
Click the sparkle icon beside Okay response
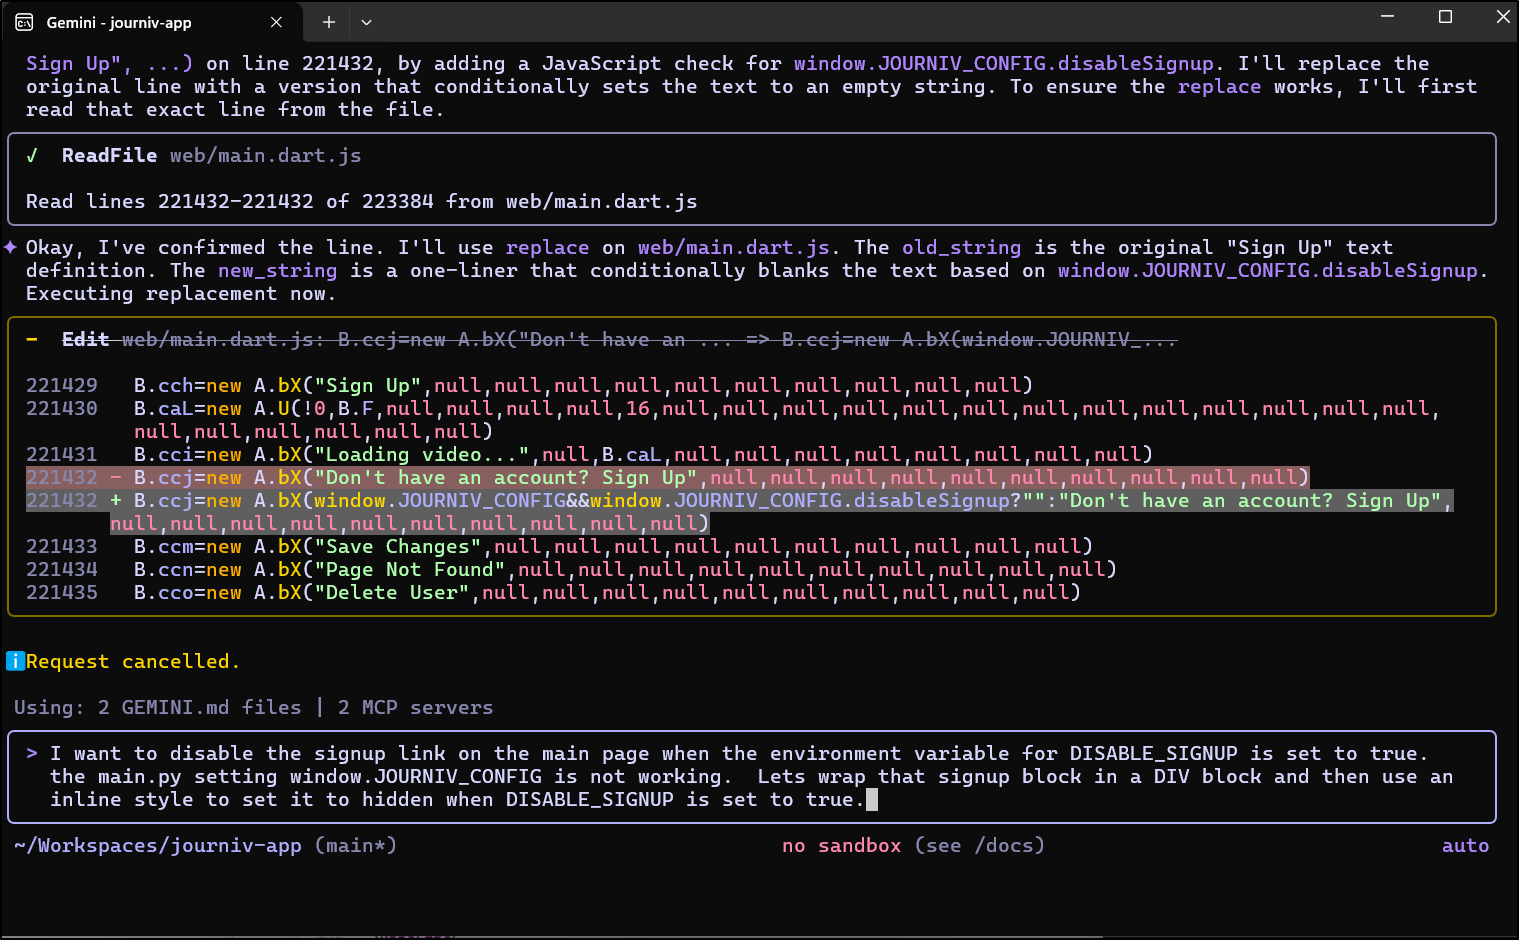[10, 247]
